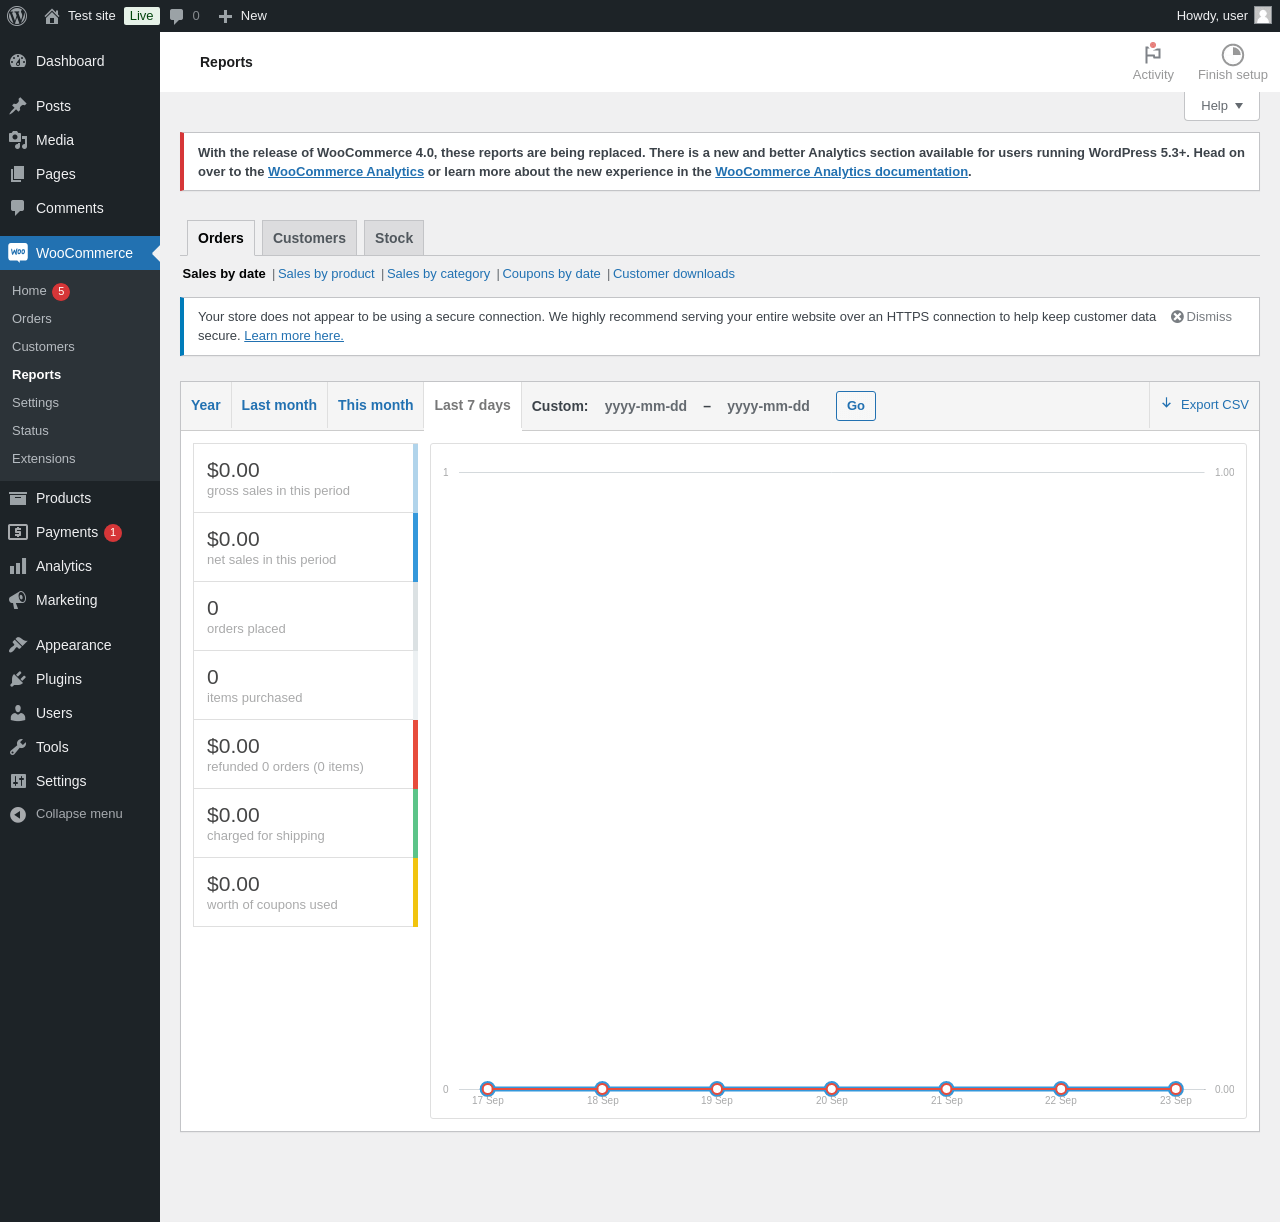This screenshot has height=1222, width=1280.
Task: Click the Analytics bar chart icon
Action: [x=18, y=566]
